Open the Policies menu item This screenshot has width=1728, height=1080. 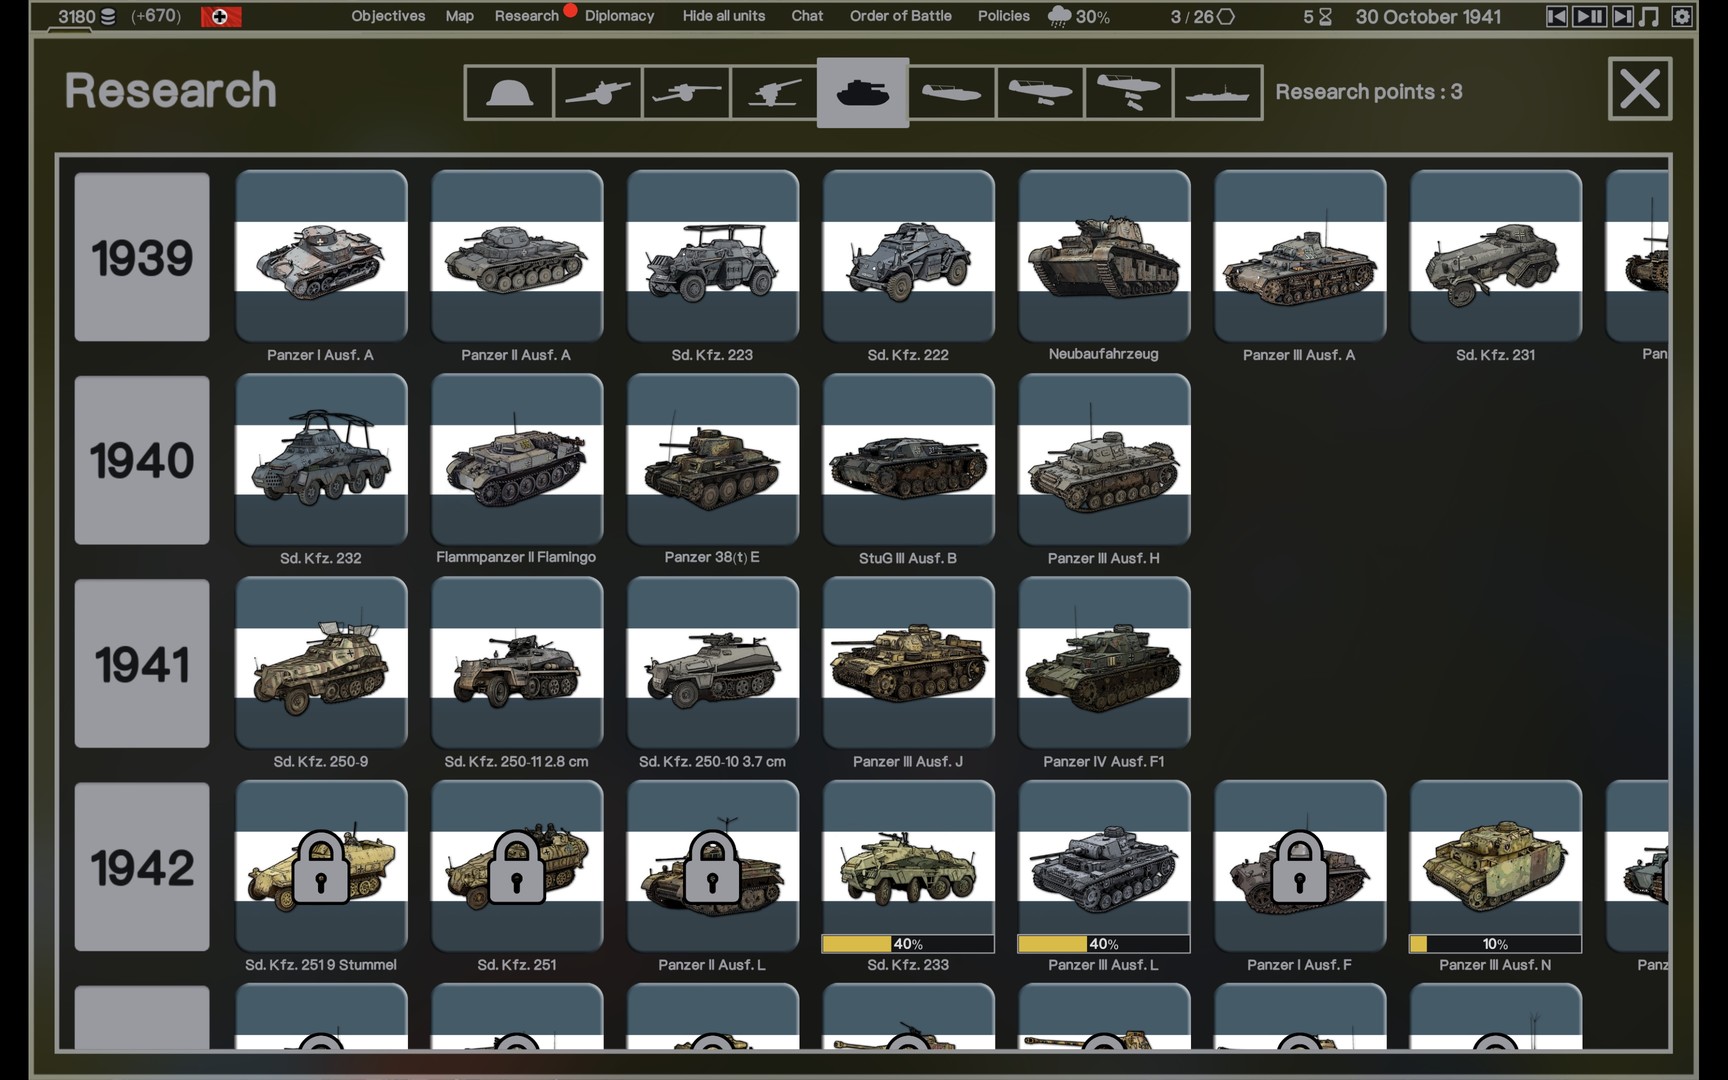click(1003, 16)
